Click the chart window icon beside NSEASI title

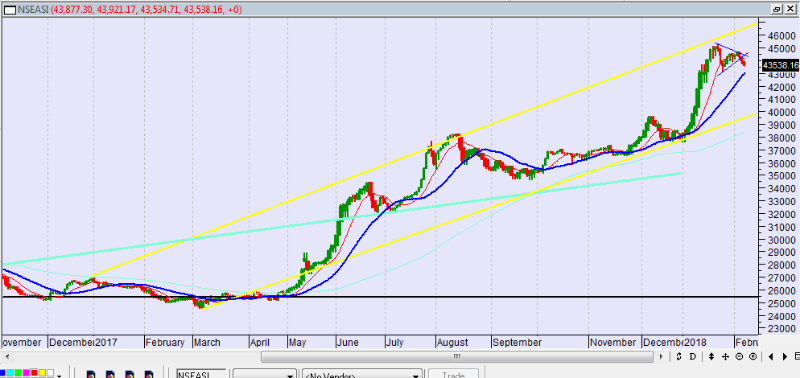coord(9,9)
